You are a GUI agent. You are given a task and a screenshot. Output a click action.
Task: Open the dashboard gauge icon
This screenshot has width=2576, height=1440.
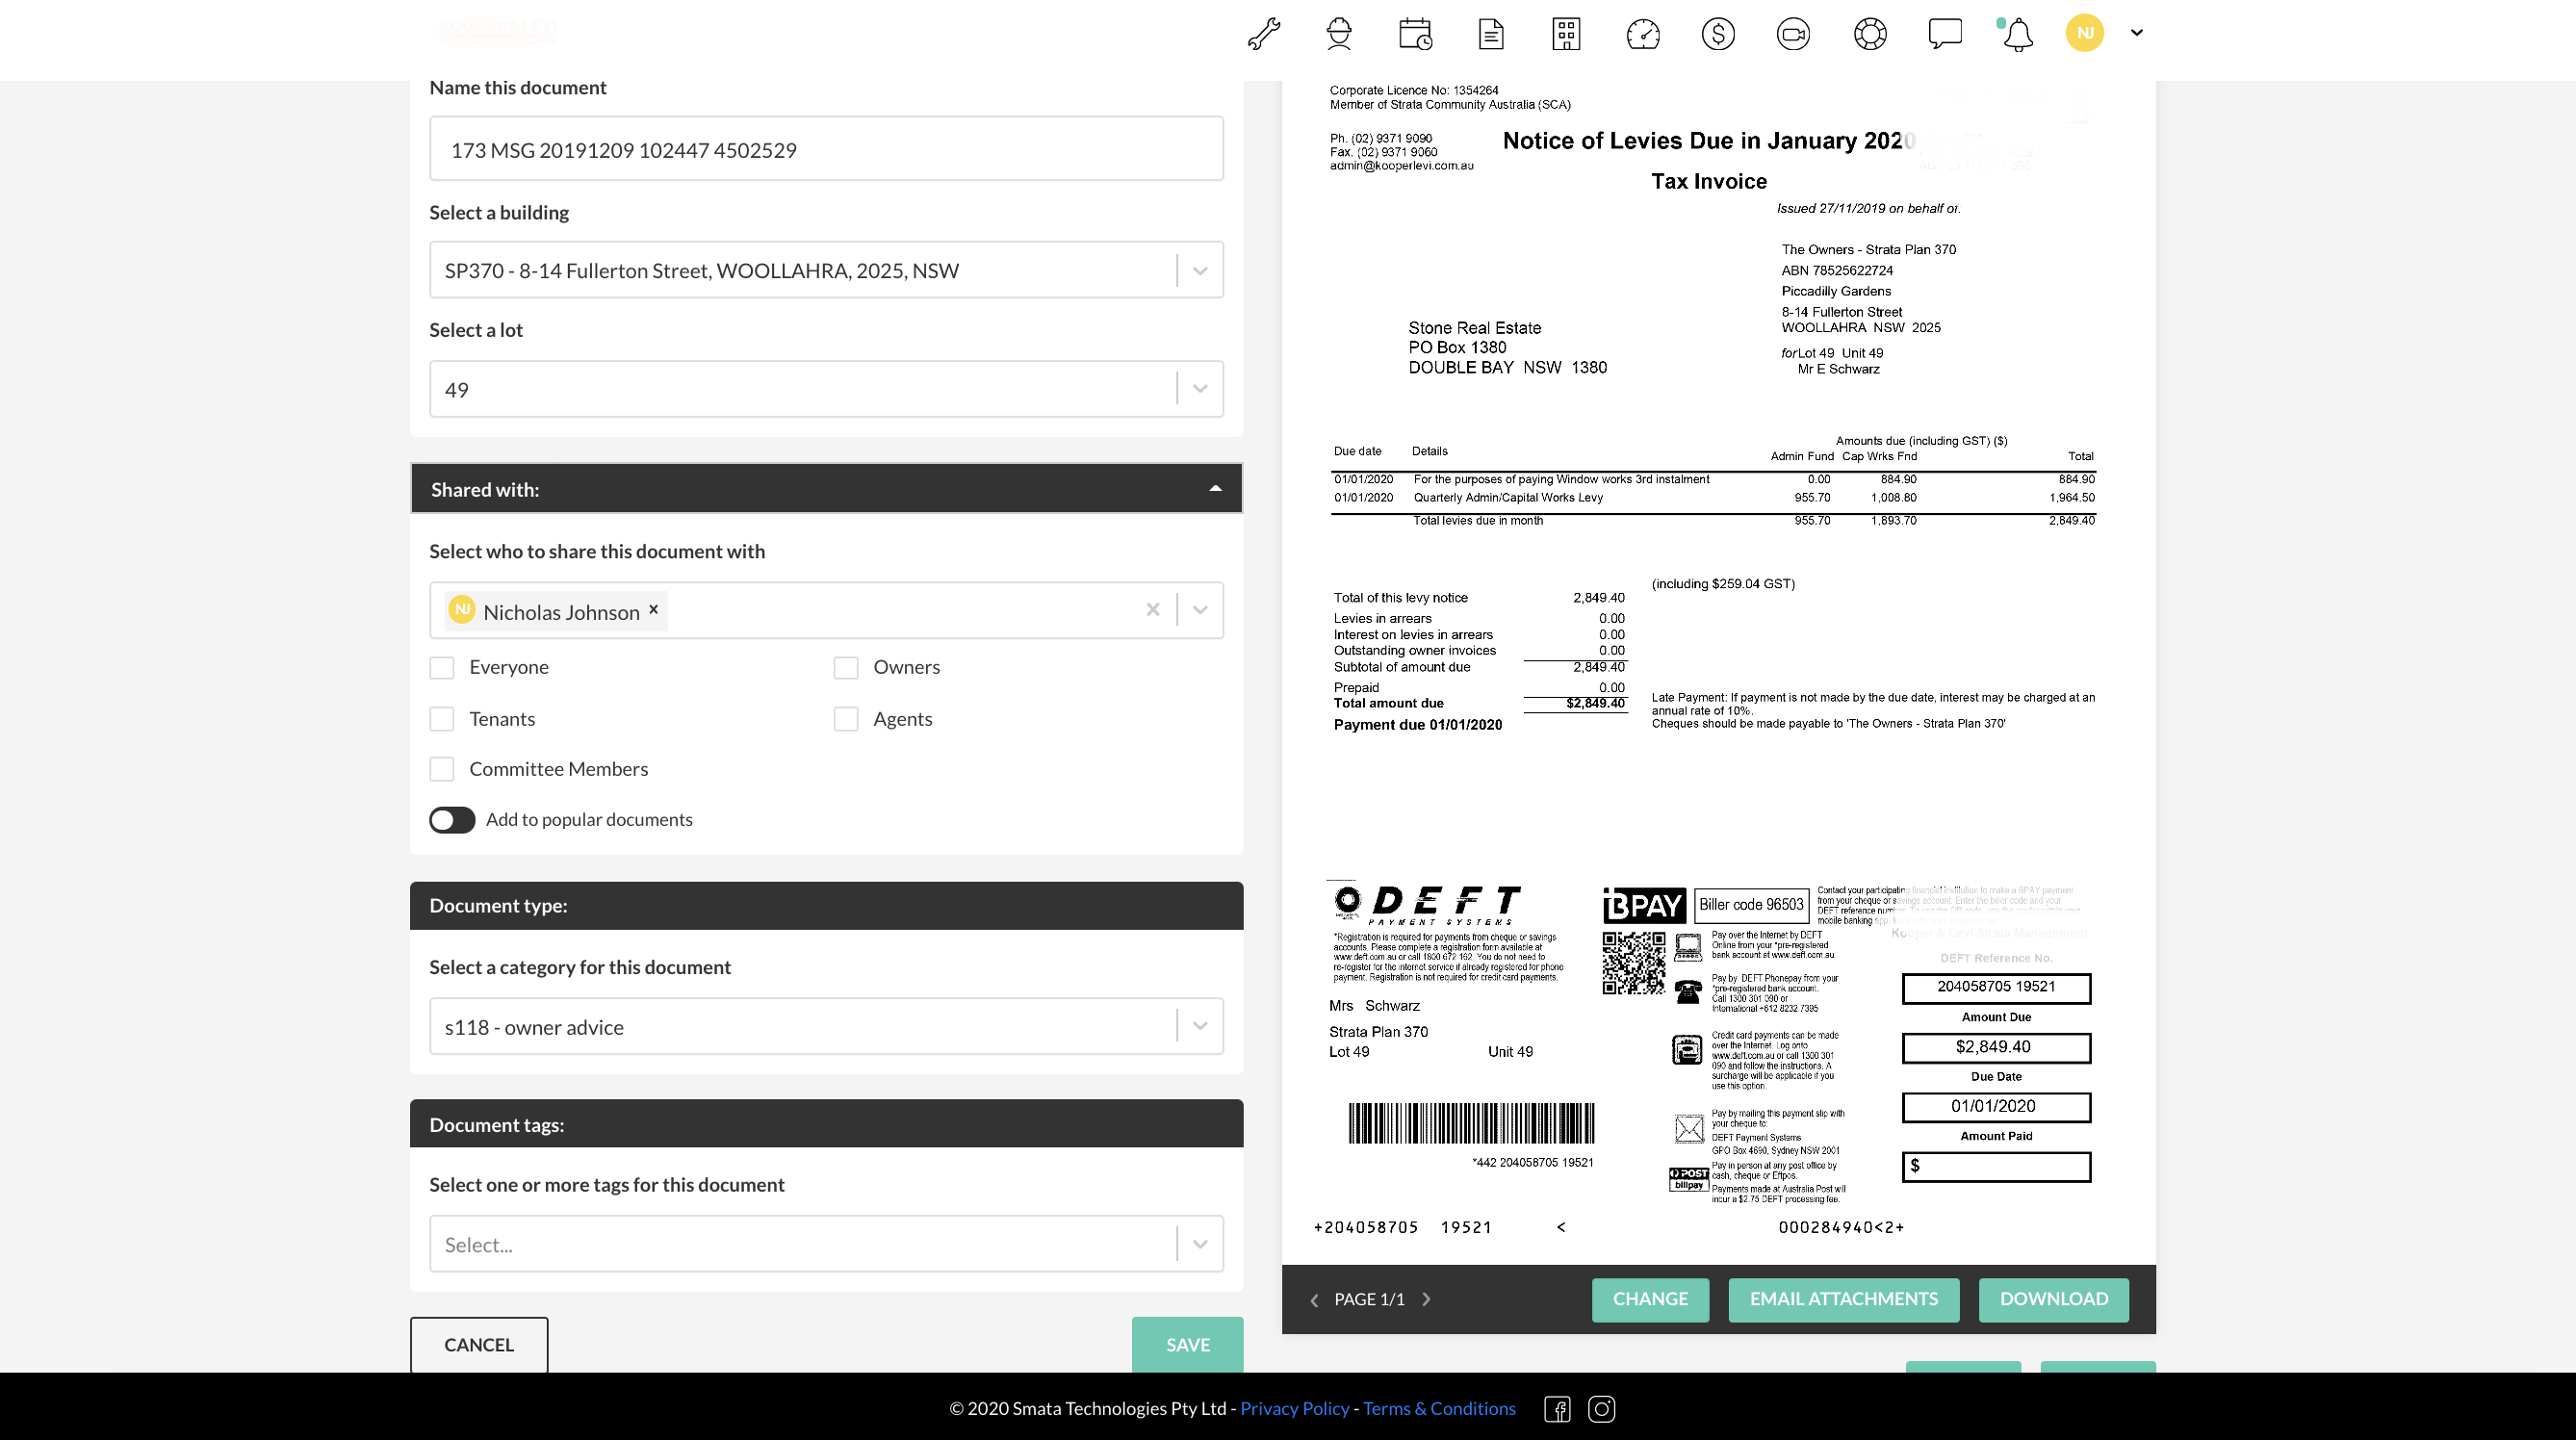[1643, 34]
